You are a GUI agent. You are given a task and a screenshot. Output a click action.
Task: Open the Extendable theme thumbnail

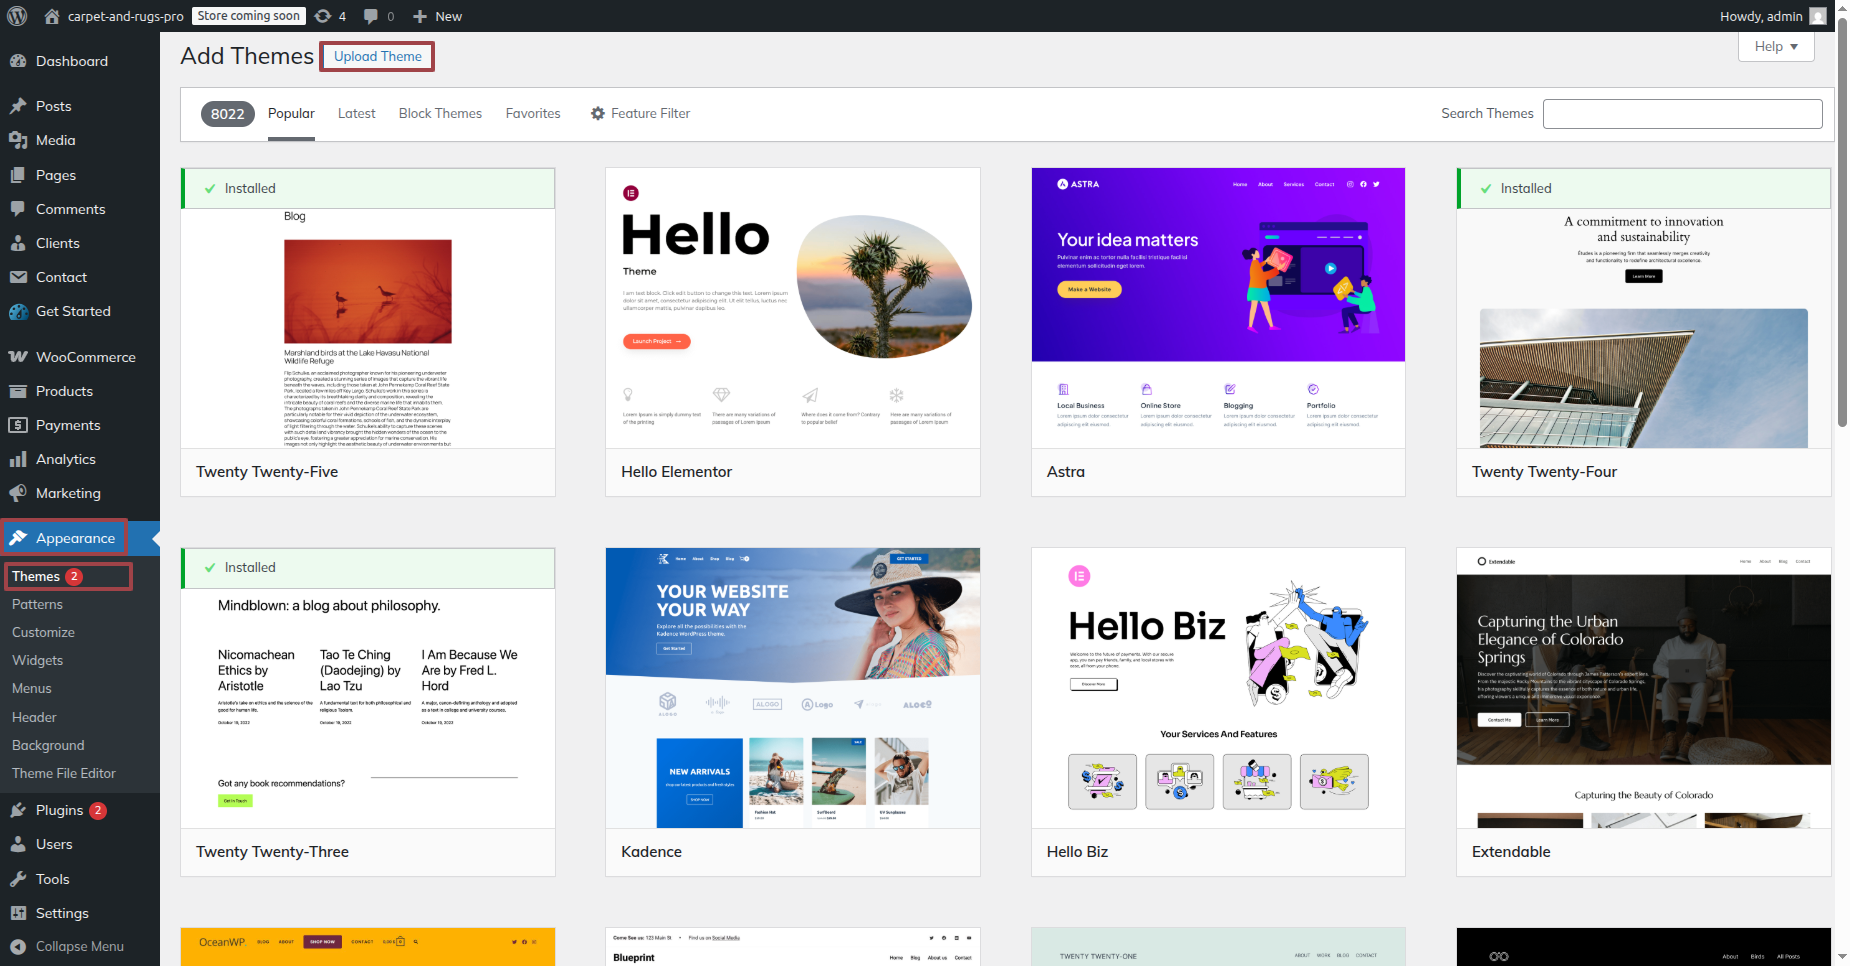click(1644, 688)
